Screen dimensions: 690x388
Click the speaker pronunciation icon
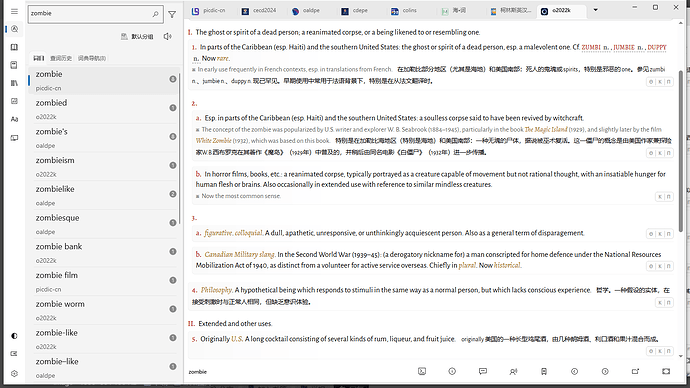pyautogui.click(x=168, y=37)
